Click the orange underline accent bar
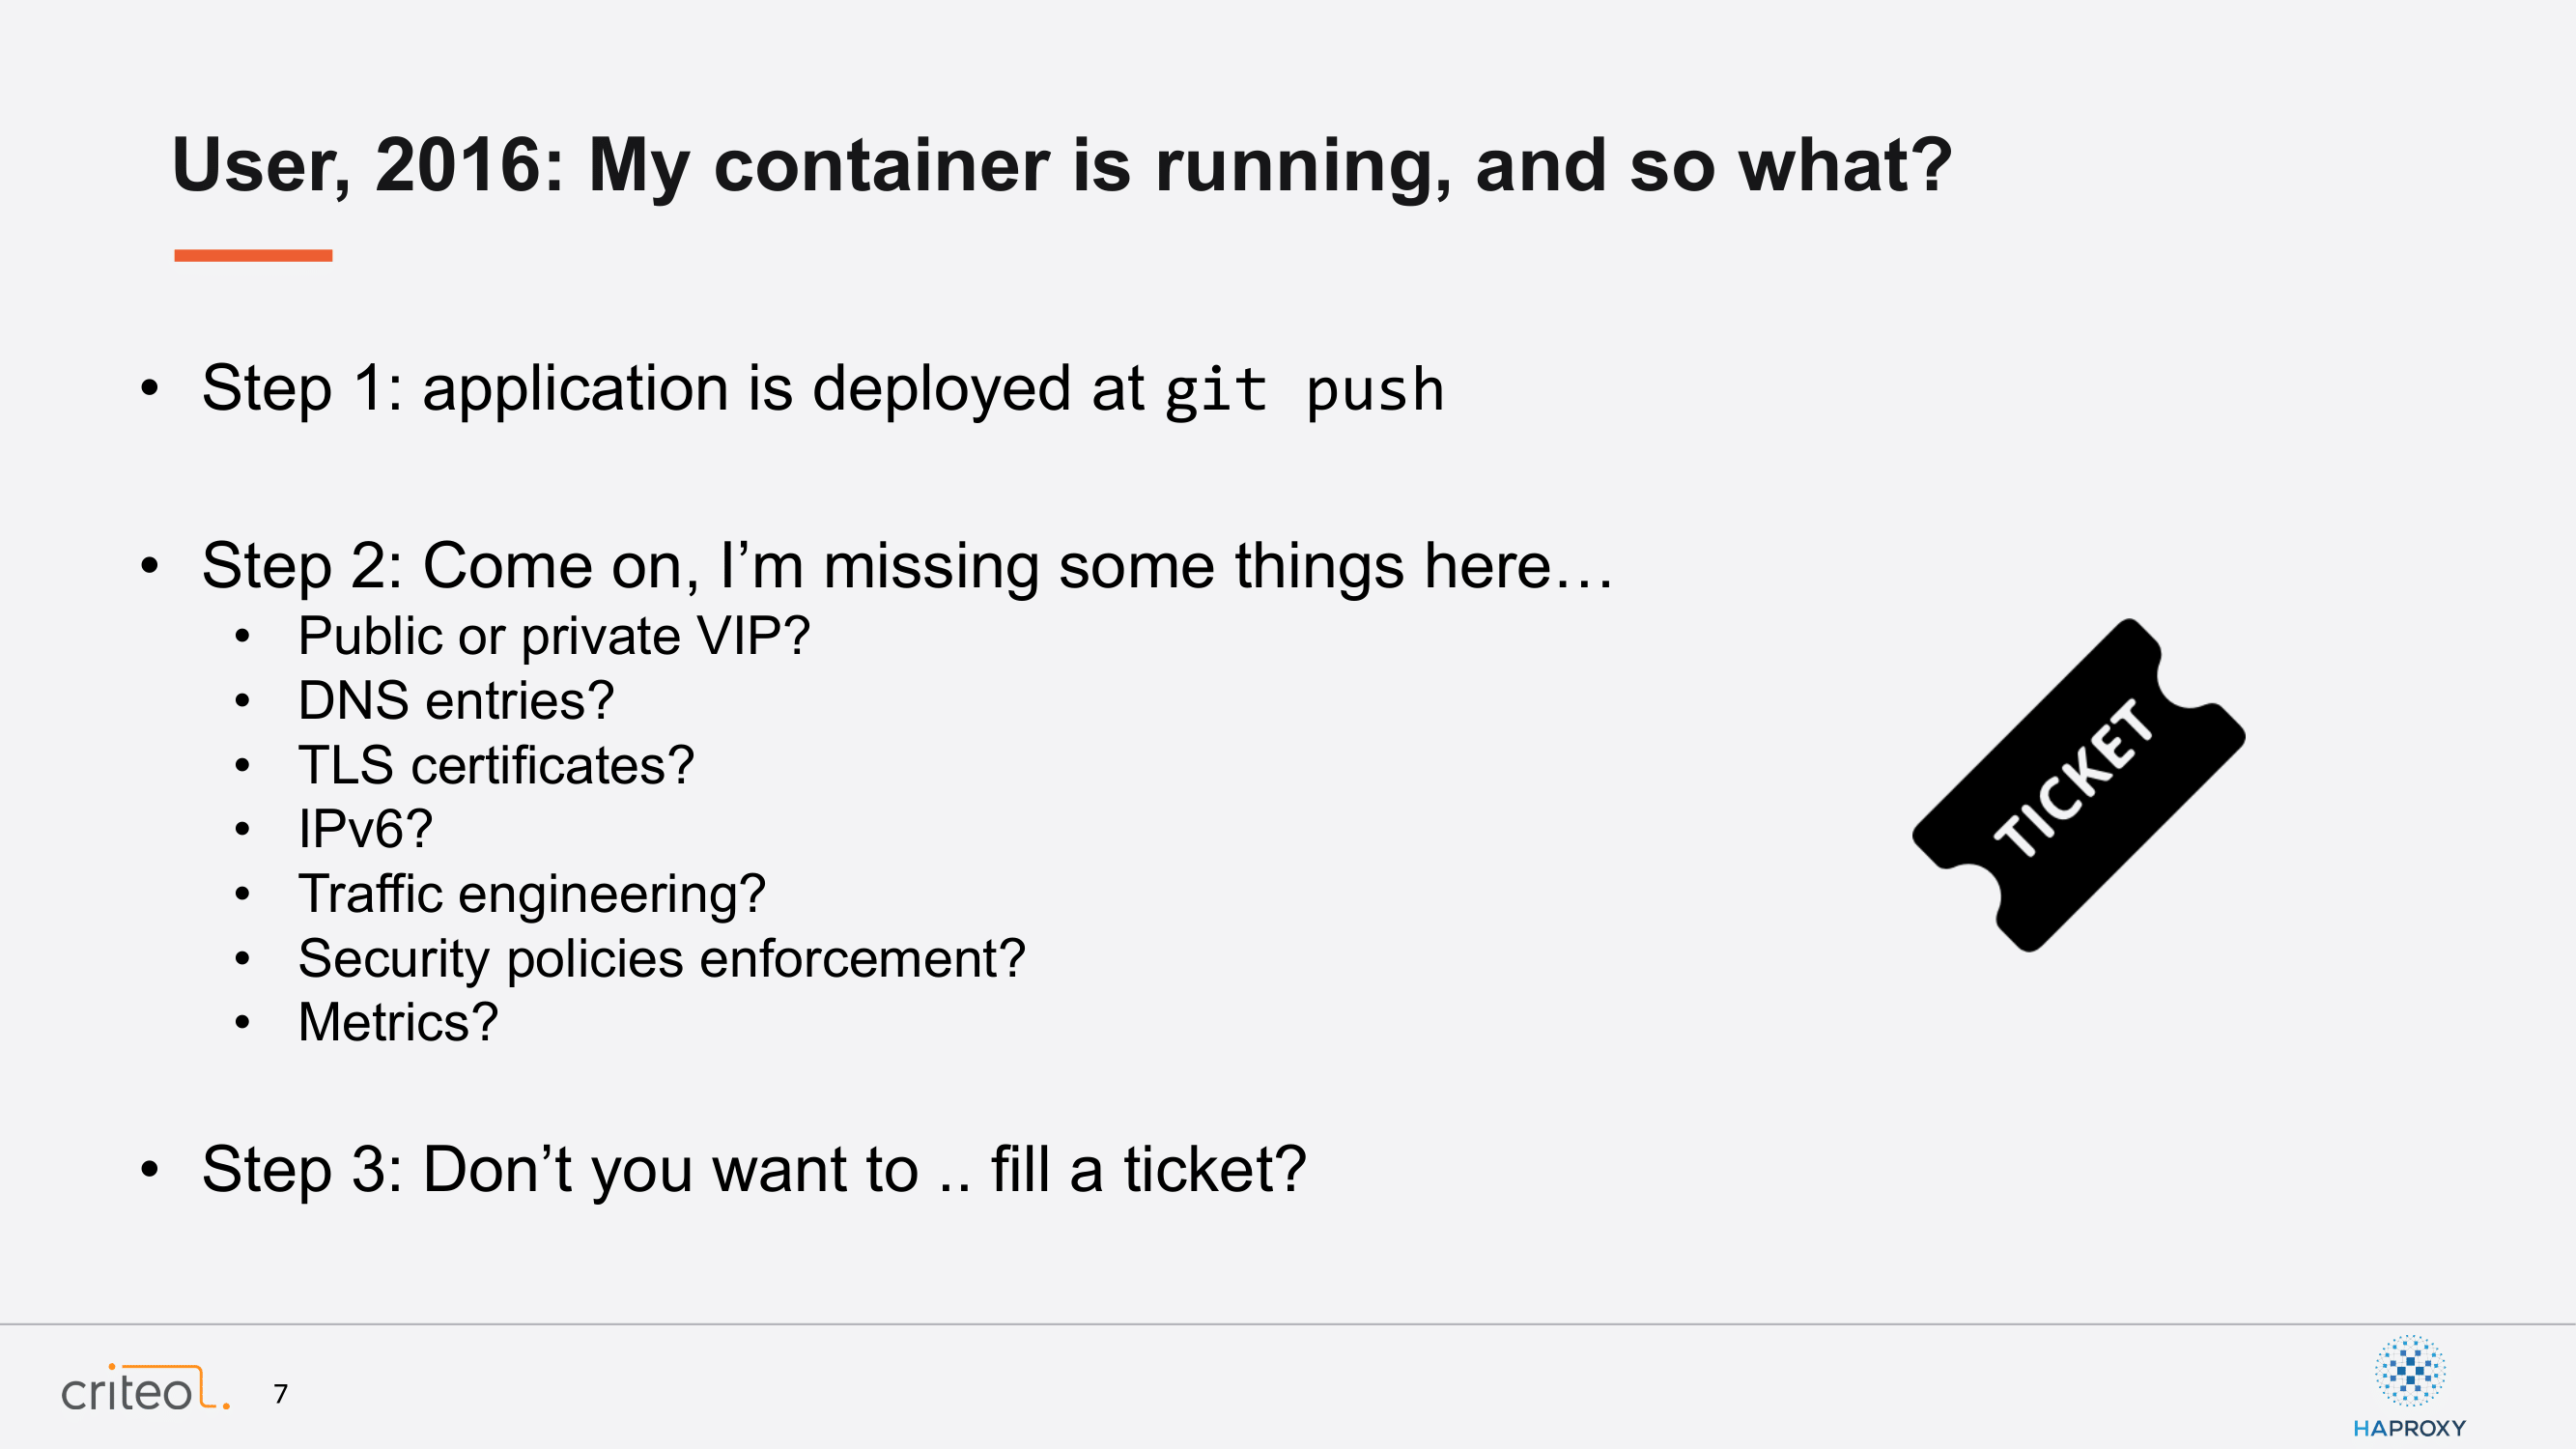 [253, 256]
